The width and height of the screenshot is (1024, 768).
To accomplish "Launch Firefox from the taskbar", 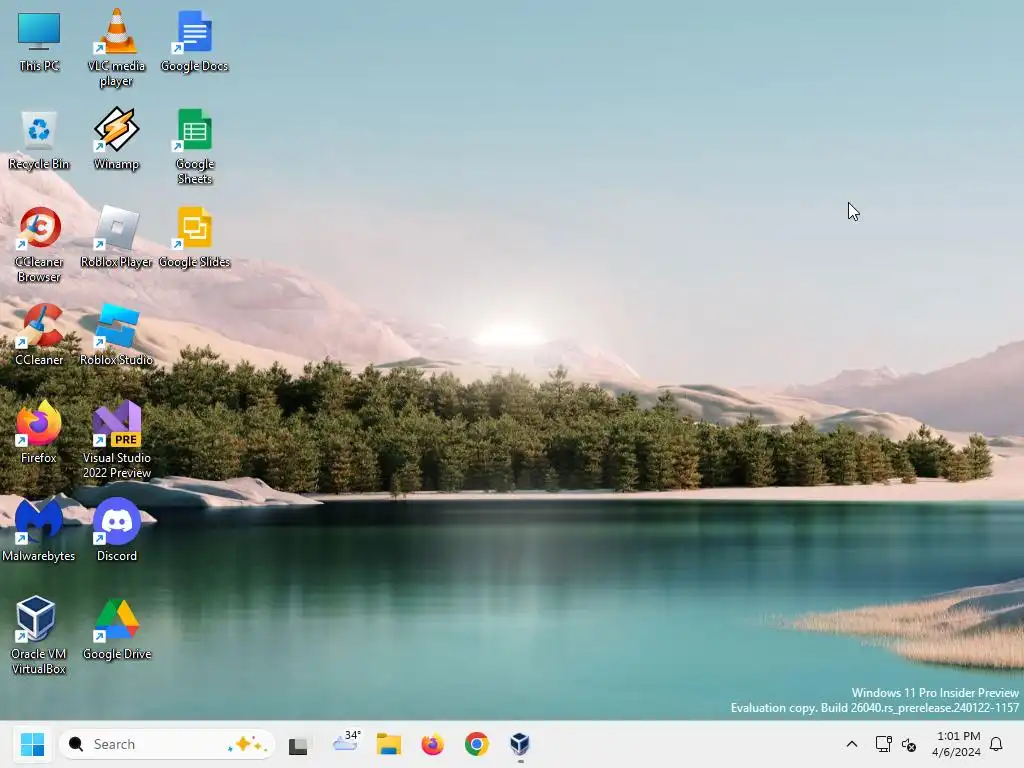I will coord(432,744).
